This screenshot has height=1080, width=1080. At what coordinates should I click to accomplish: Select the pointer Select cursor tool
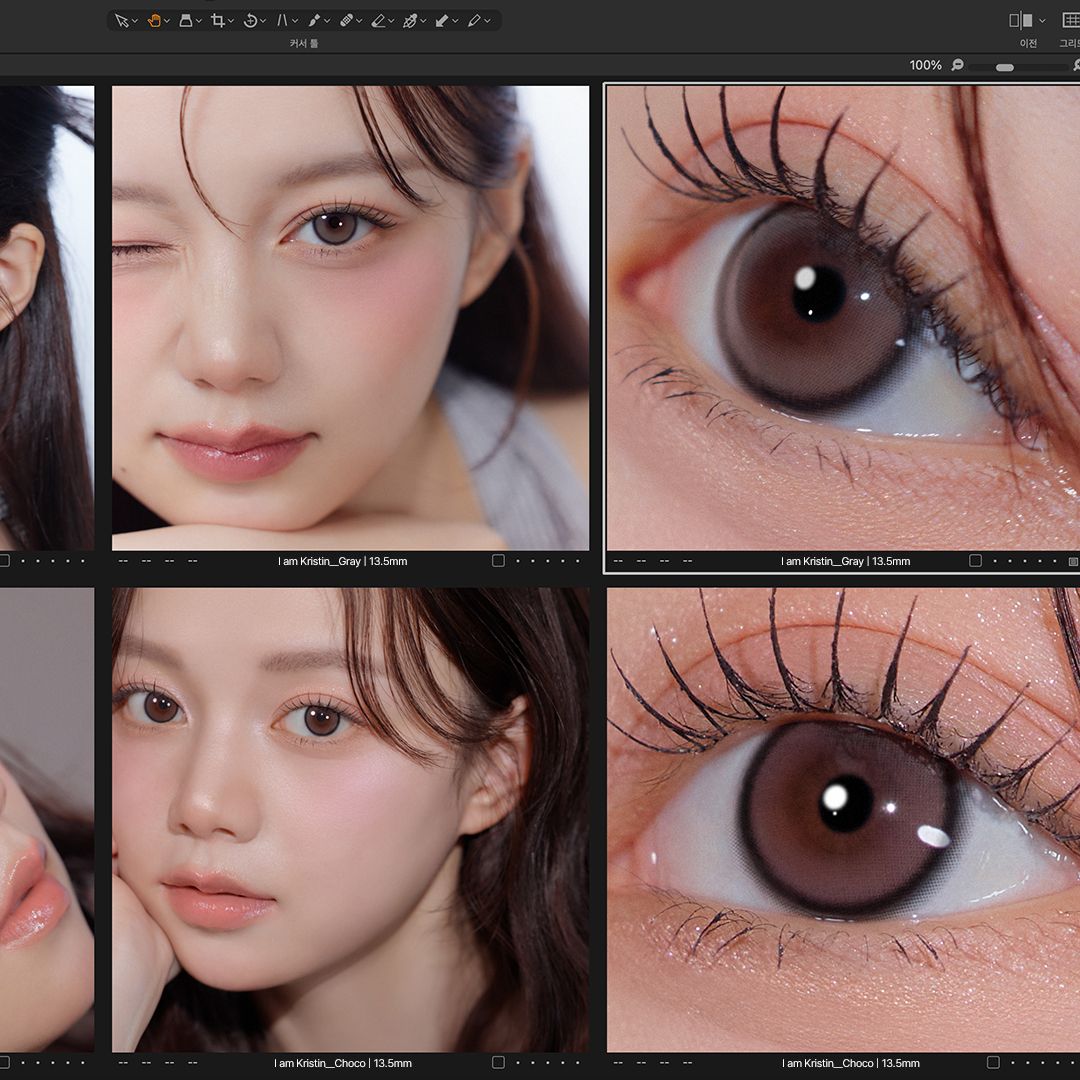[121, 21]
